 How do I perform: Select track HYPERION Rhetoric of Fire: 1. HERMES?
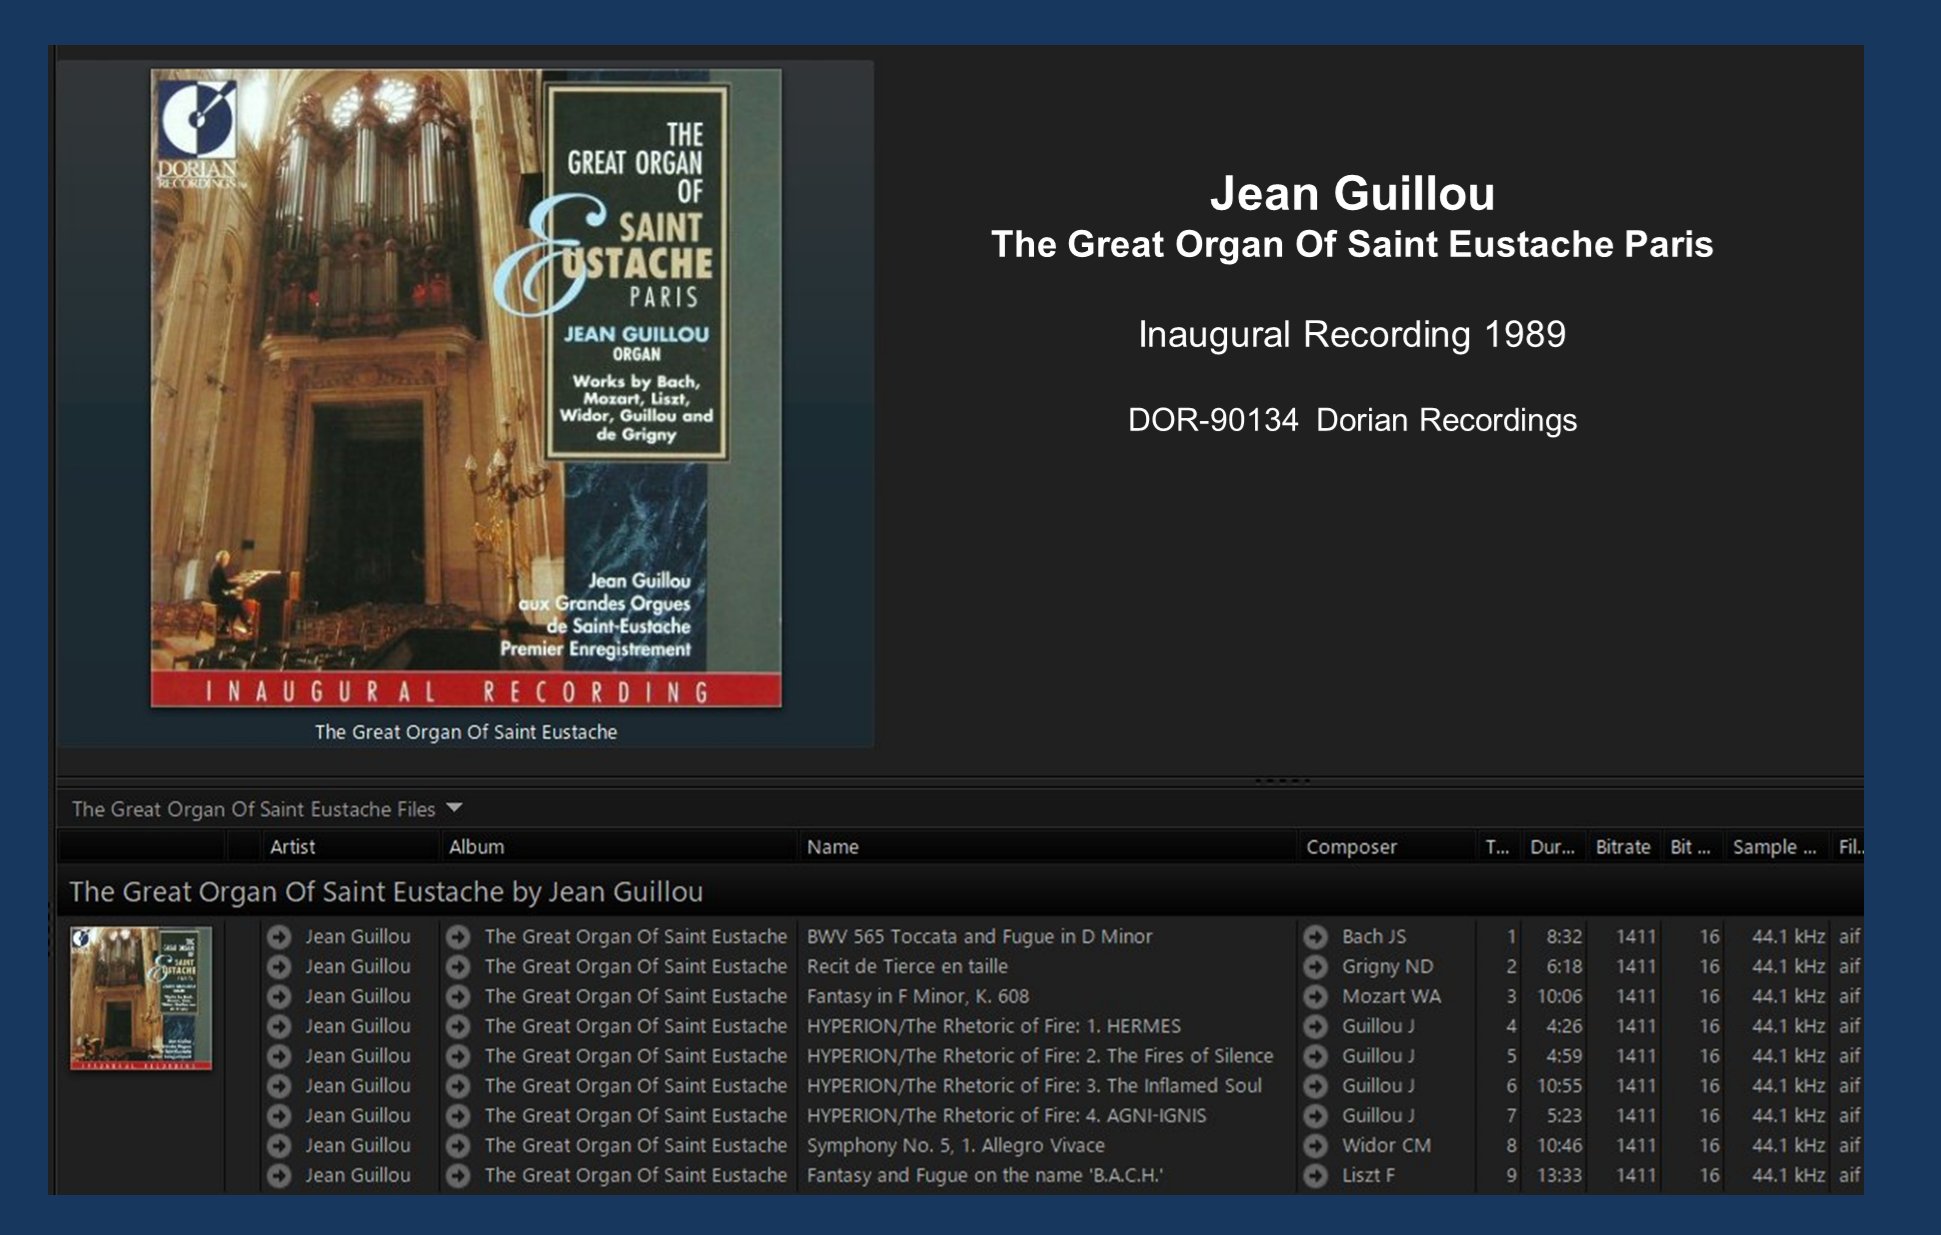tap(993, 1026)
